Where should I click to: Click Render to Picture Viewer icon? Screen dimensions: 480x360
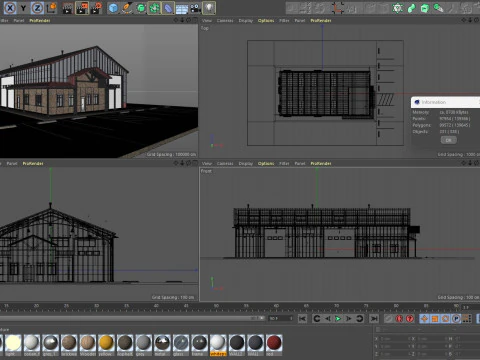82,8
